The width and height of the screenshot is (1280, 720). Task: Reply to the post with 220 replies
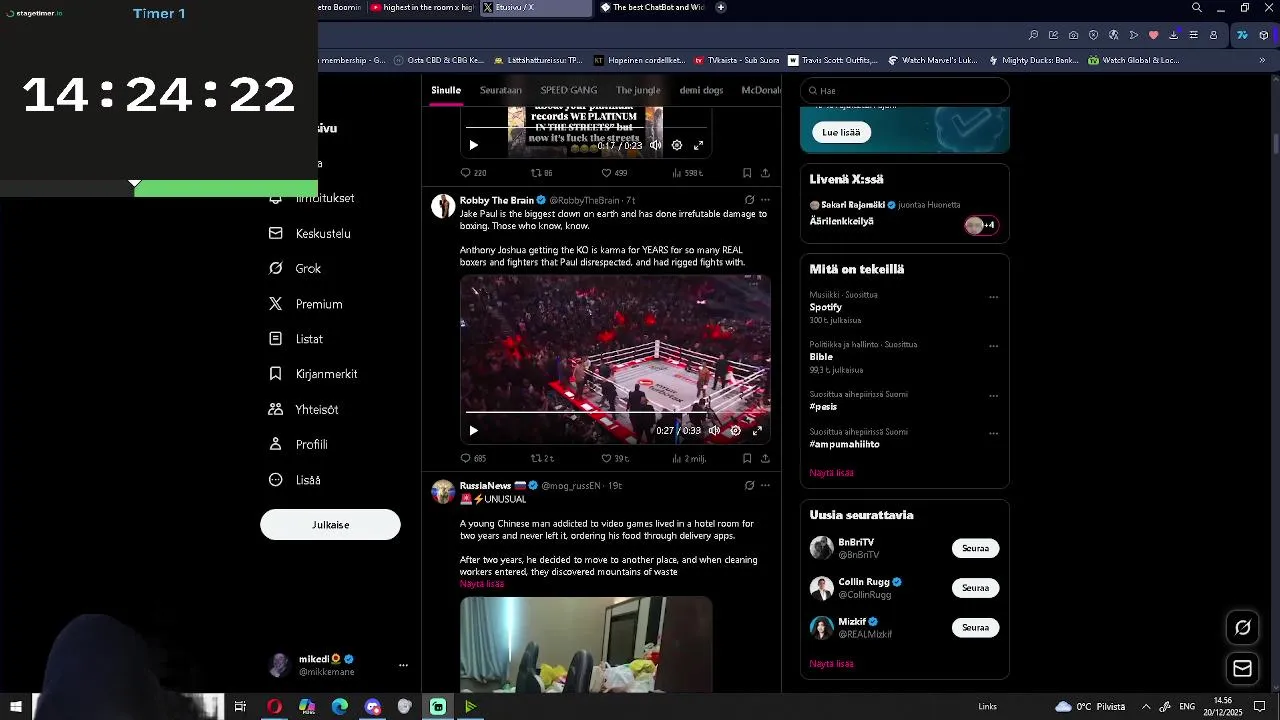pyautogui.click(x=473, y=173)
